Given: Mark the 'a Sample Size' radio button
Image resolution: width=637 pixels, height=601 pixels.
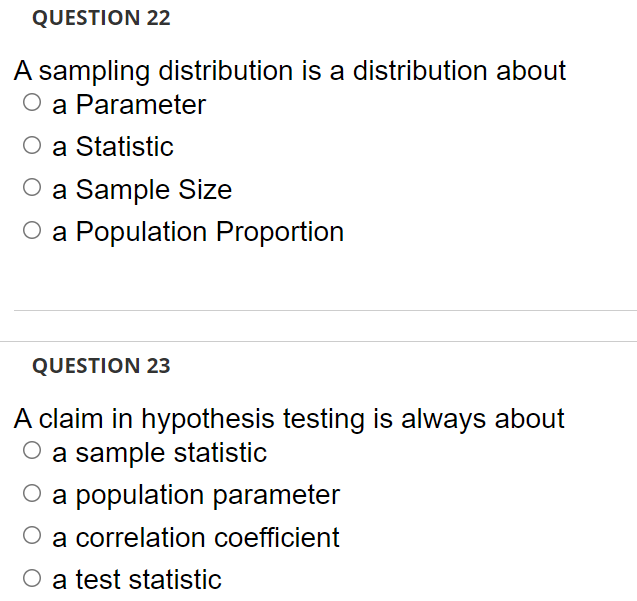Looking at the screenshot, I should [32, 187].
